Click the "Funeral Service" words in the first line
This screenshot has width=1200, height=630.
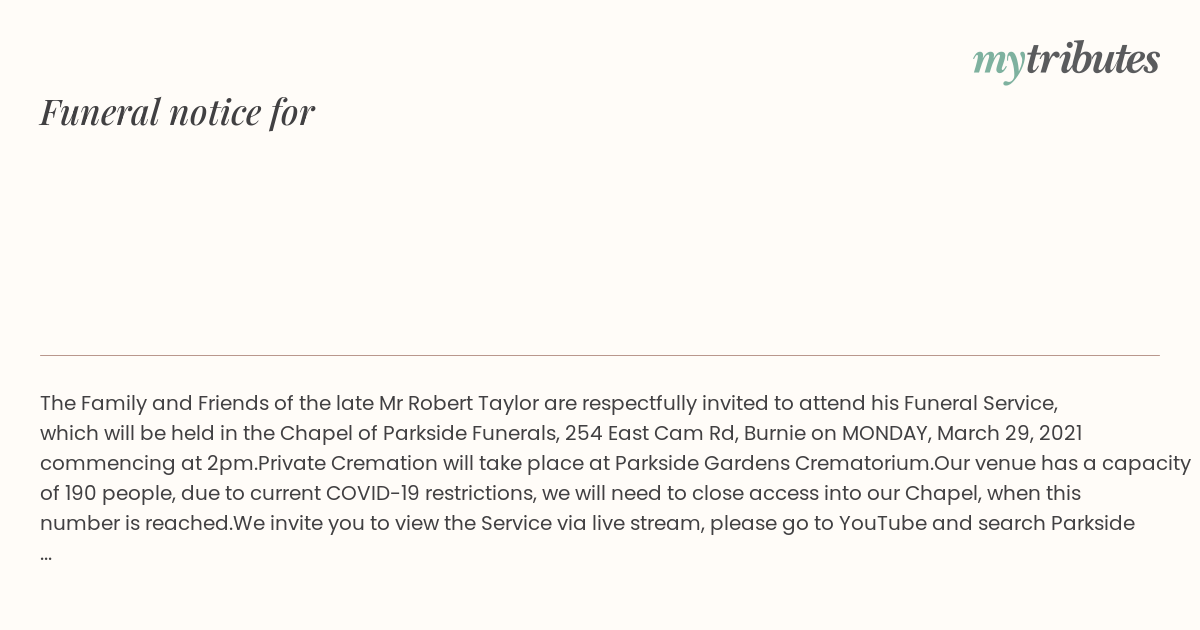[x=980, y=404]
